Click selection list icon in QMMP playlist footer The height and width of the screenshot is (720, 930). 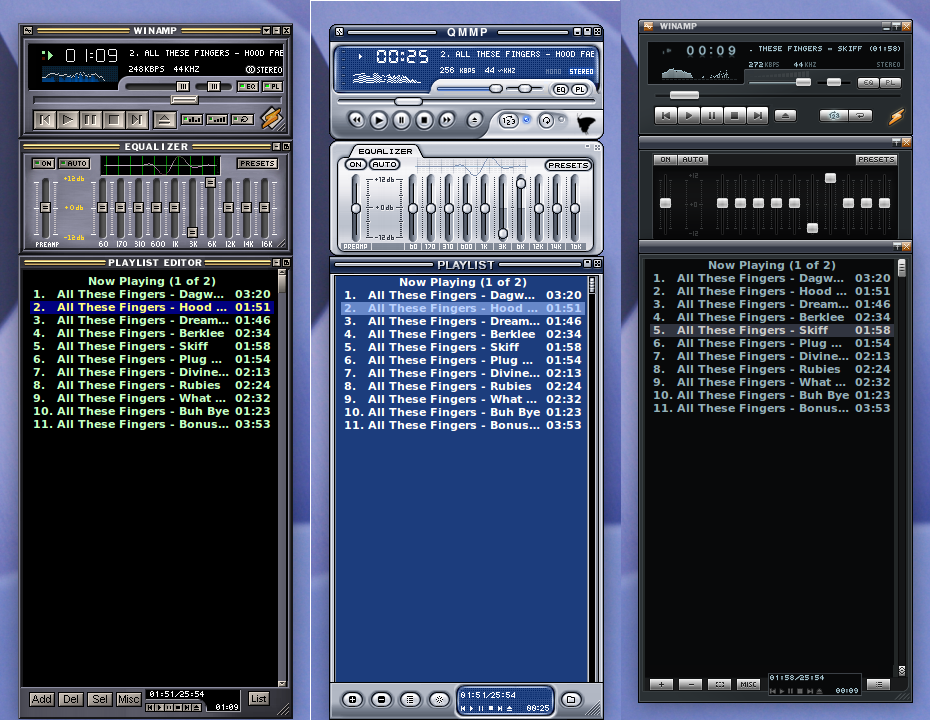pos(410,700)
